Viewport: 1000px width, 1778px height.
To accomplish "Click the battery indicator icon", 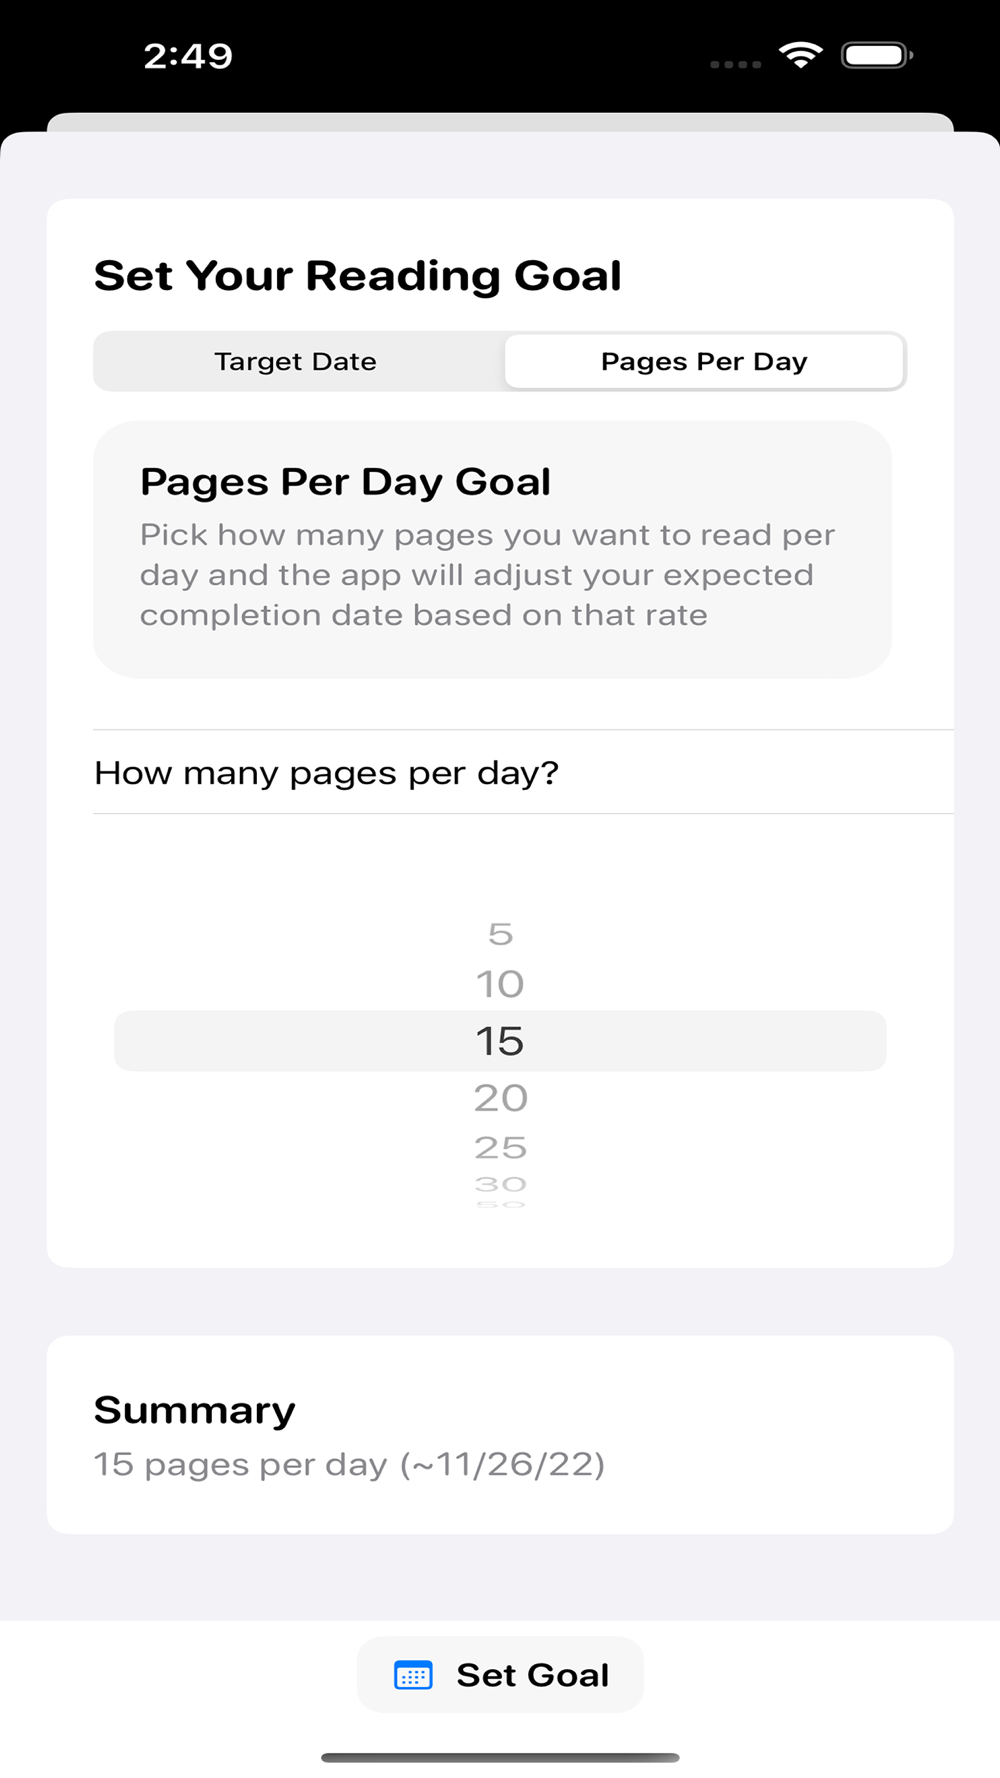I will click(876, 55).
